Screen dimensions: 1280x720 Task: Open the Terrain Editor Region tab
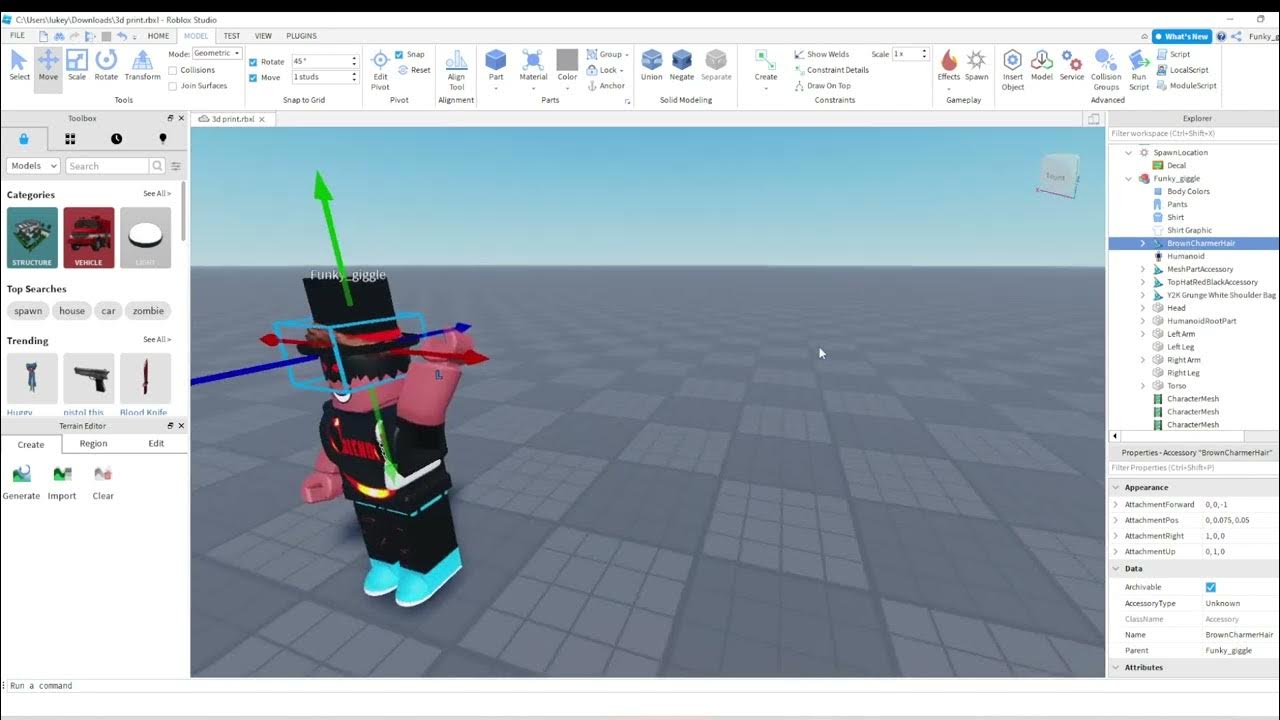(x=93, y=444)
